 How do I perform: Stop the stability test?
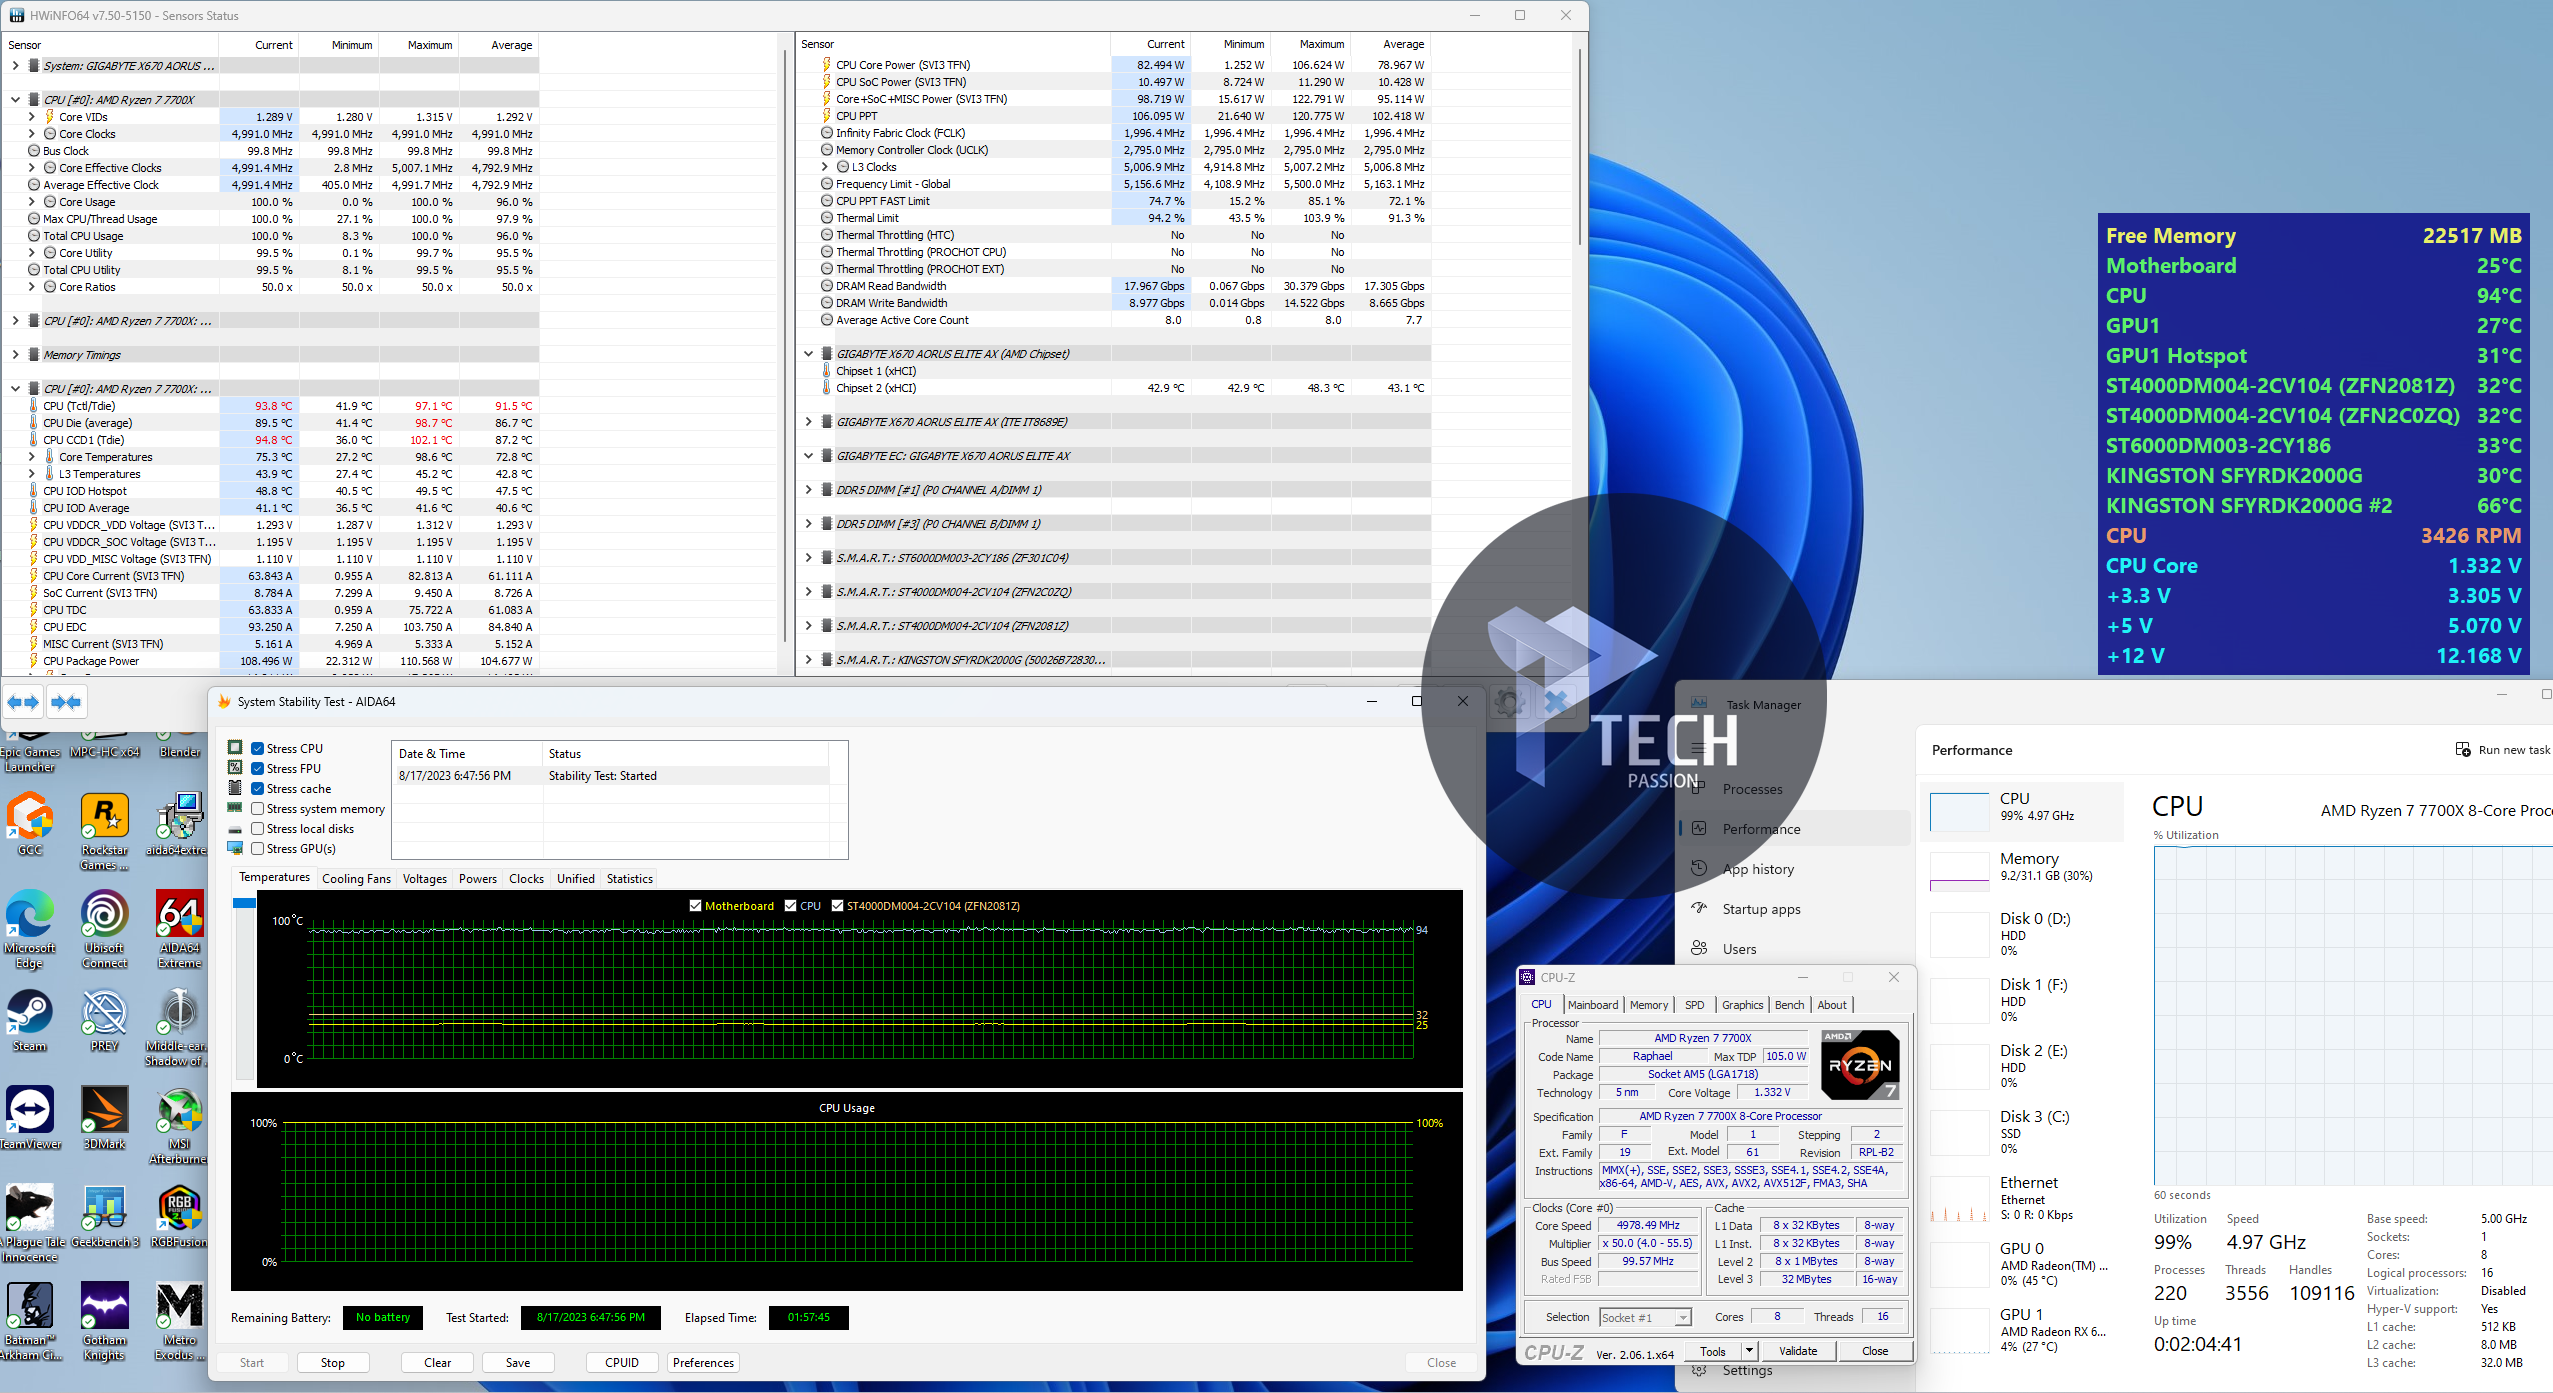click(x=333, y=1363)
